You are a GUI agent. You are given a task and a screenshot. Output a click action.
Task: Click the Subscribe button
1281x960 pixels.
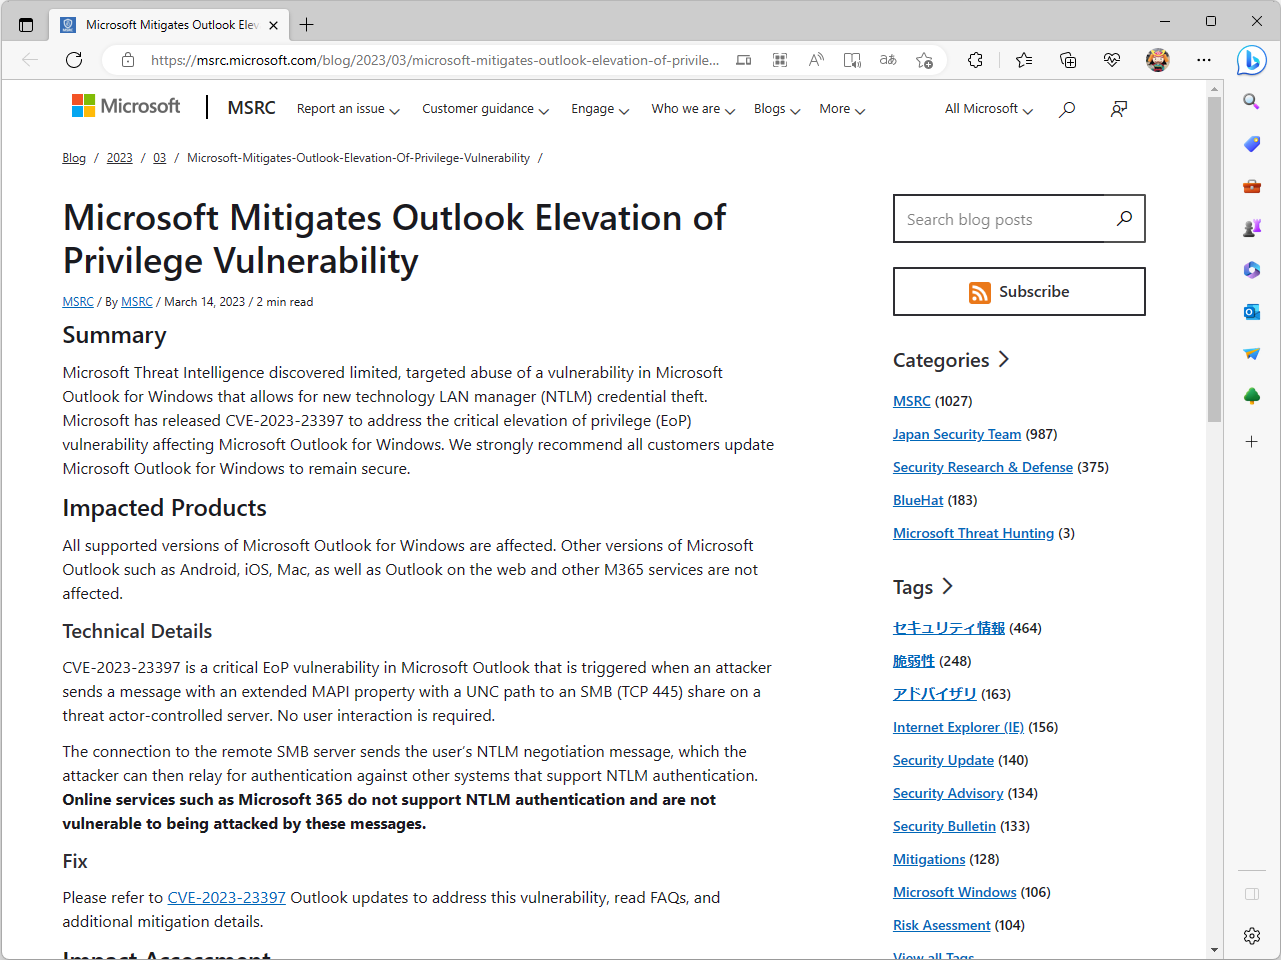(1019, 291)
